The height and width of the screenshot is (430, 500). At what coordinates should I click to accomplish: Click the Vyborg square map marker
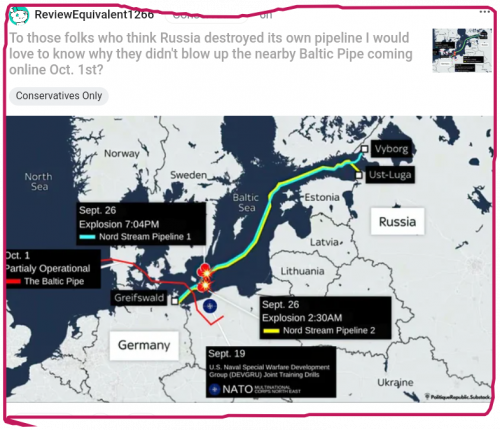click(x=365, y=149)
